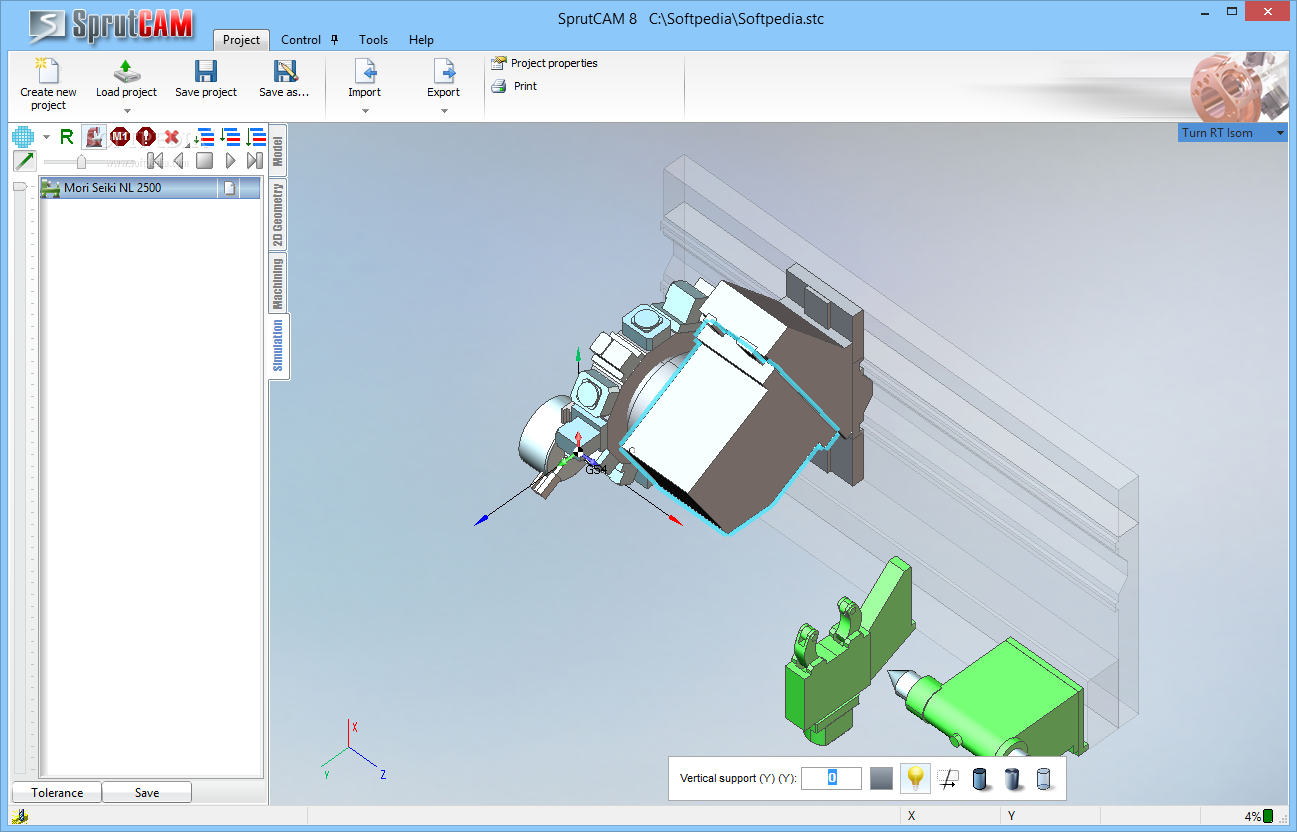Click the short green arrow lines icon

204,137
